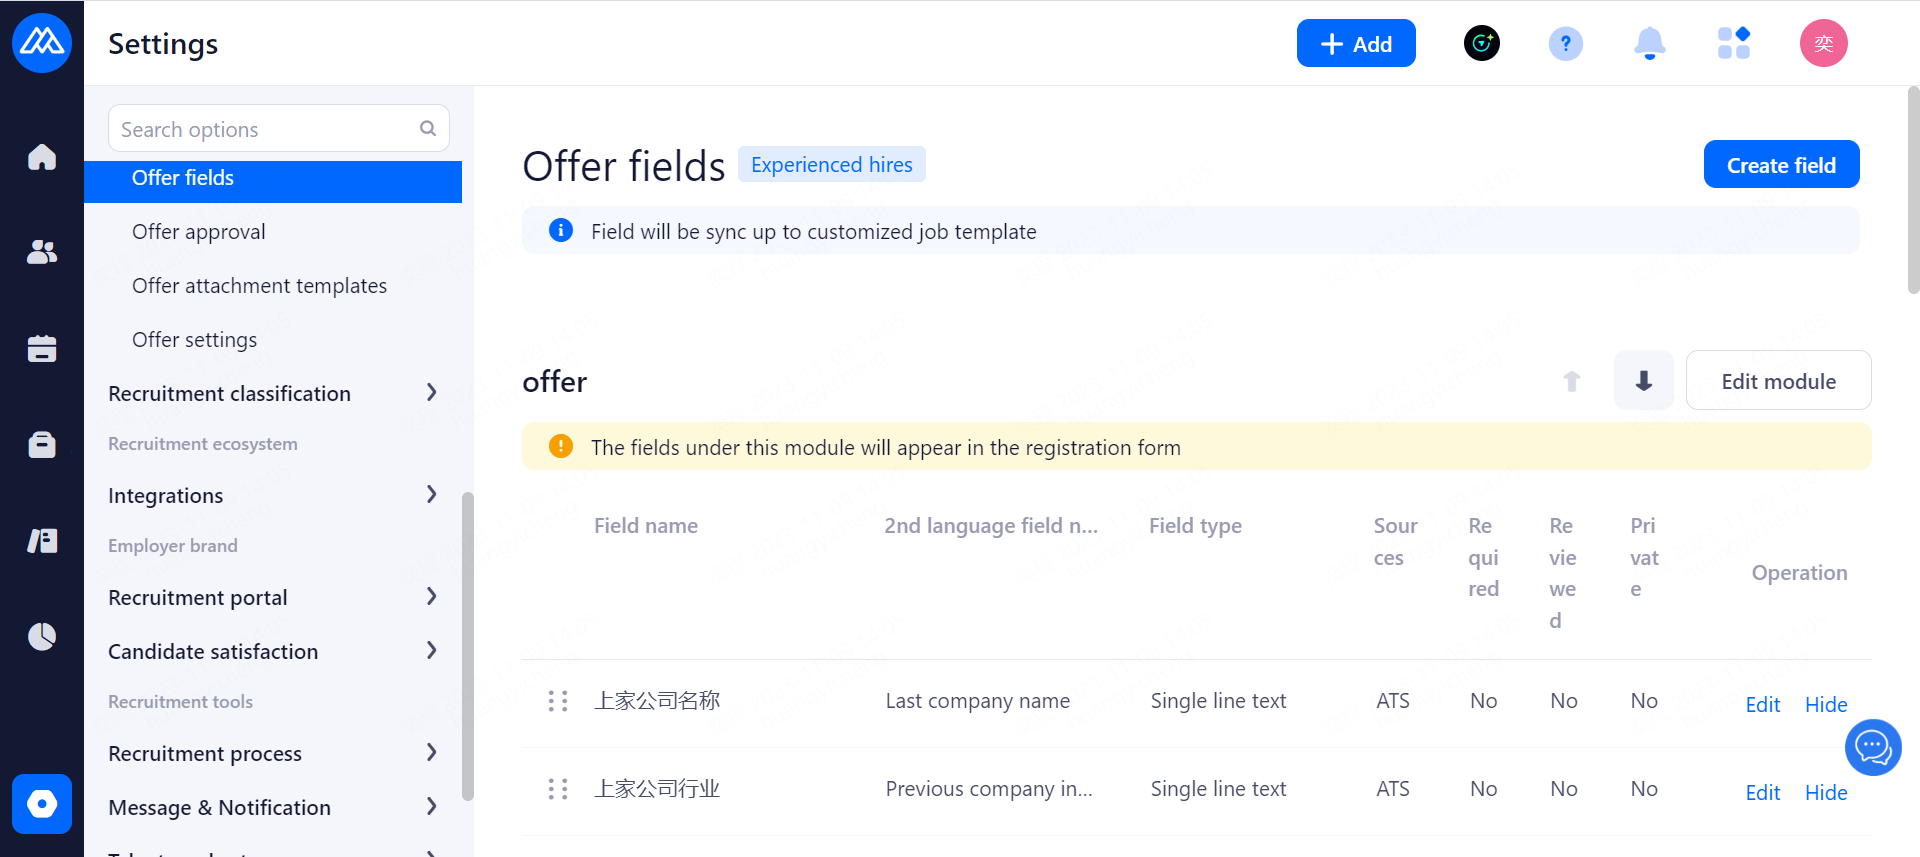Click the notification bell icon
1920x857 pixels.
1649,44
